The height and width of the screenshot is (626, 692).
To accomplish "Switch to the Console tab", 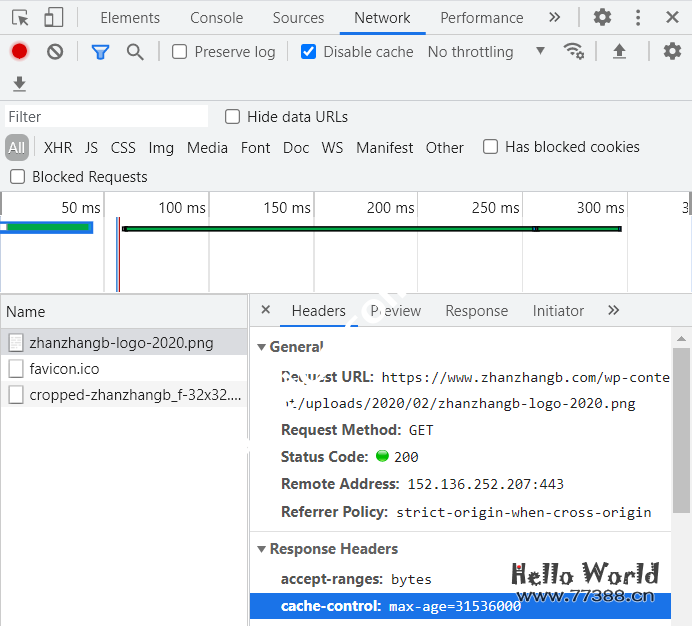I will click(x=216, y=18).
